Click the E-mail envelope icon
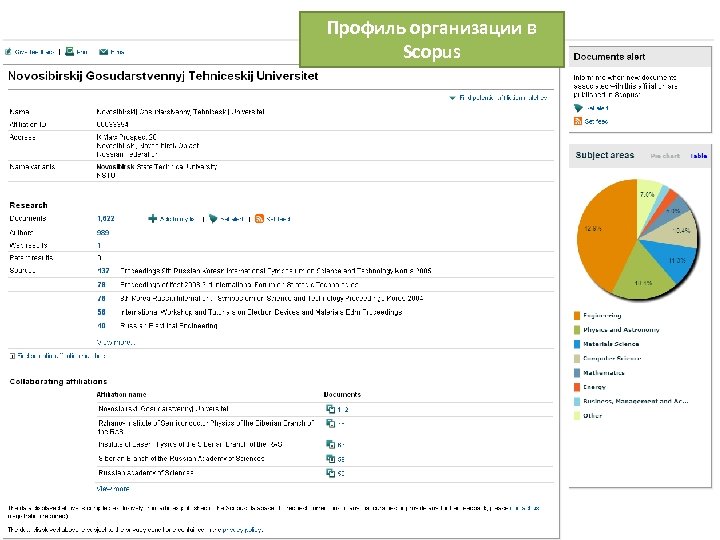The width and height of the screenshot is (720, 540). pos(104,52)
